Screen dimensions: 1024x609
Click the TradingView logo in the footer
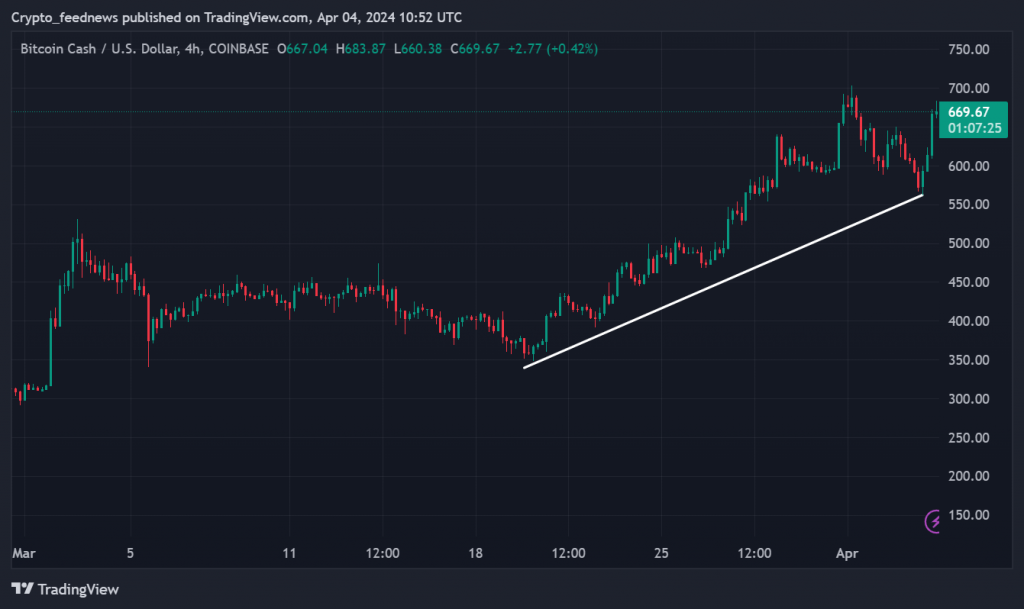coord(65,589)
